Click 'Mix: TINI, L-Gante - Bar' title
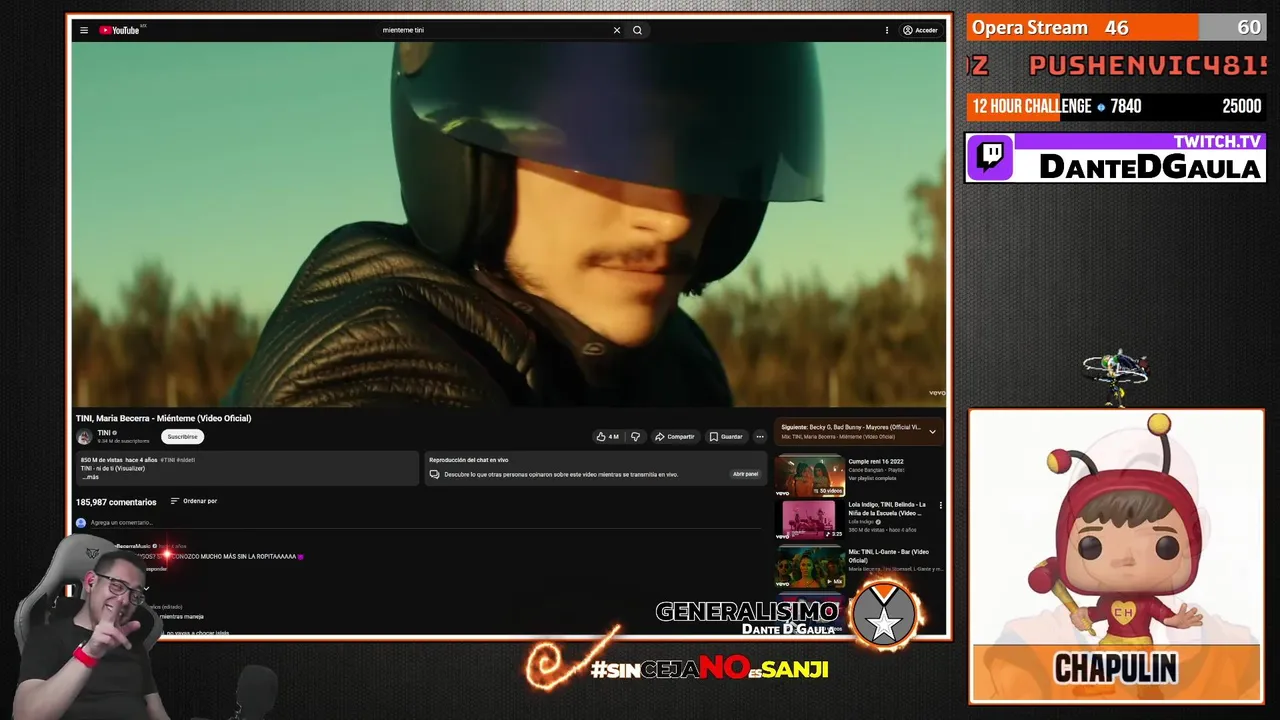This screenshot has width=1280, height=720. (x=889, y=556)
